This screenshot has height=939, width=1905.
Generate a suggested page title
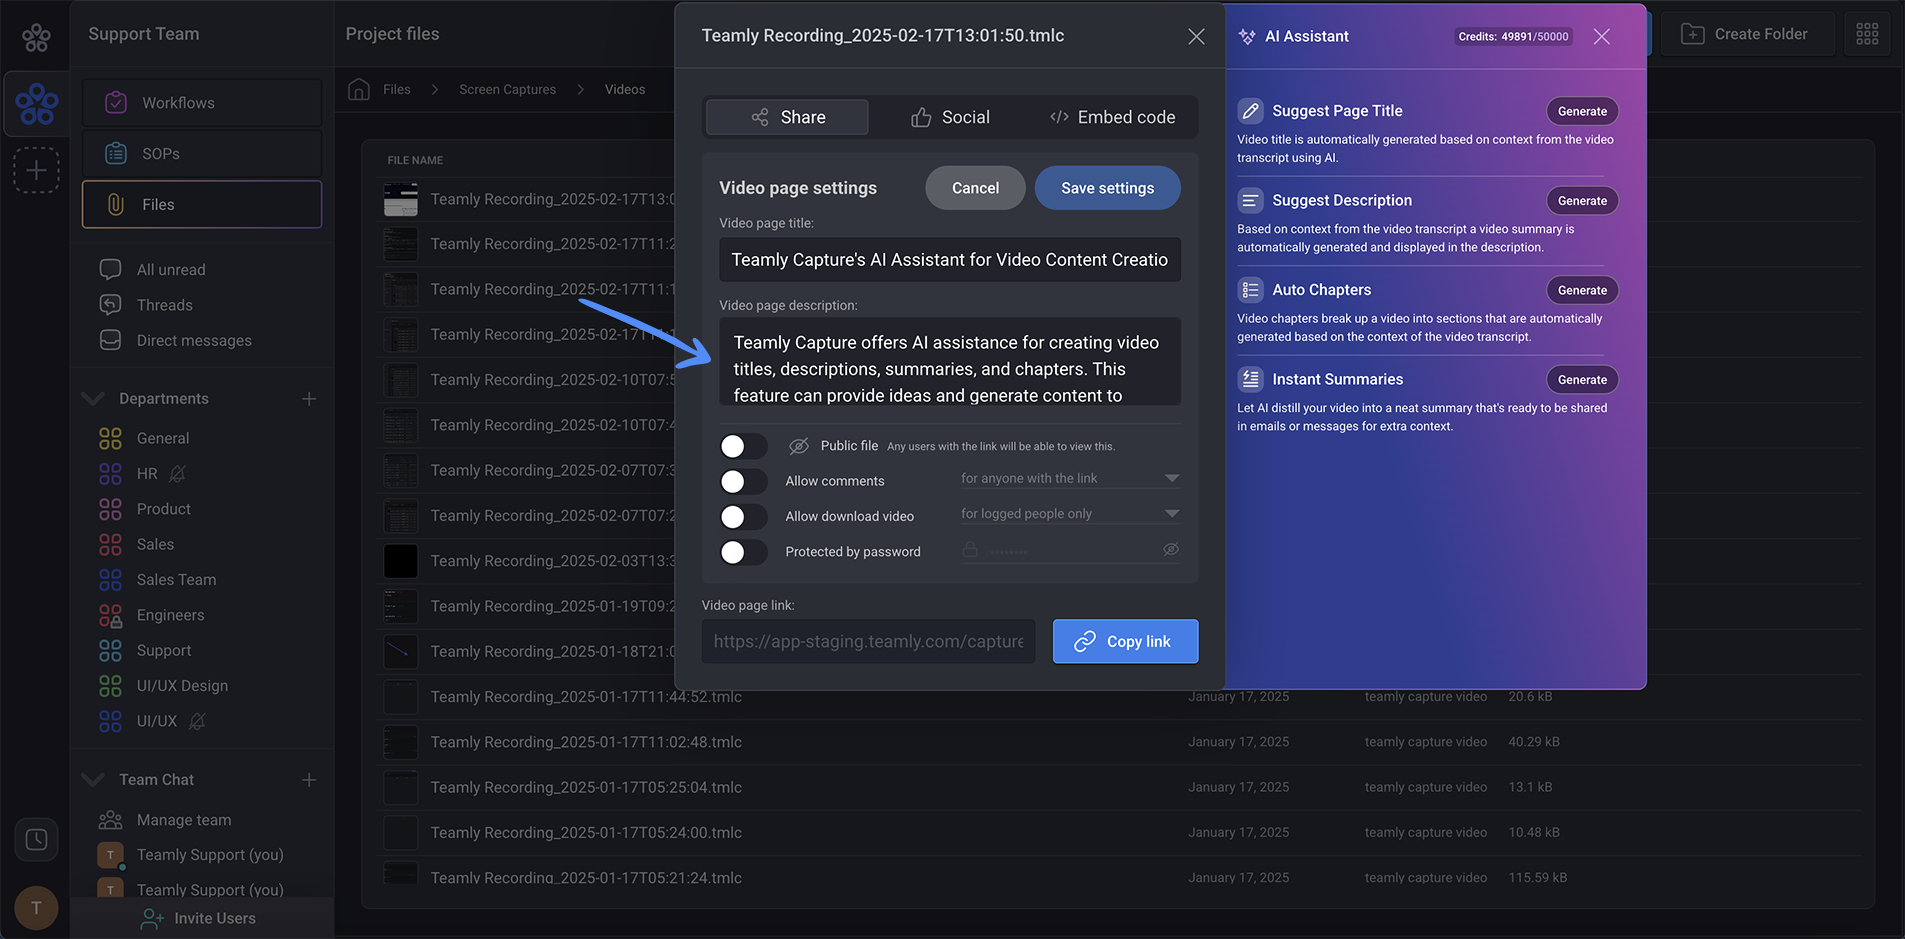[x=1582, y=111]
